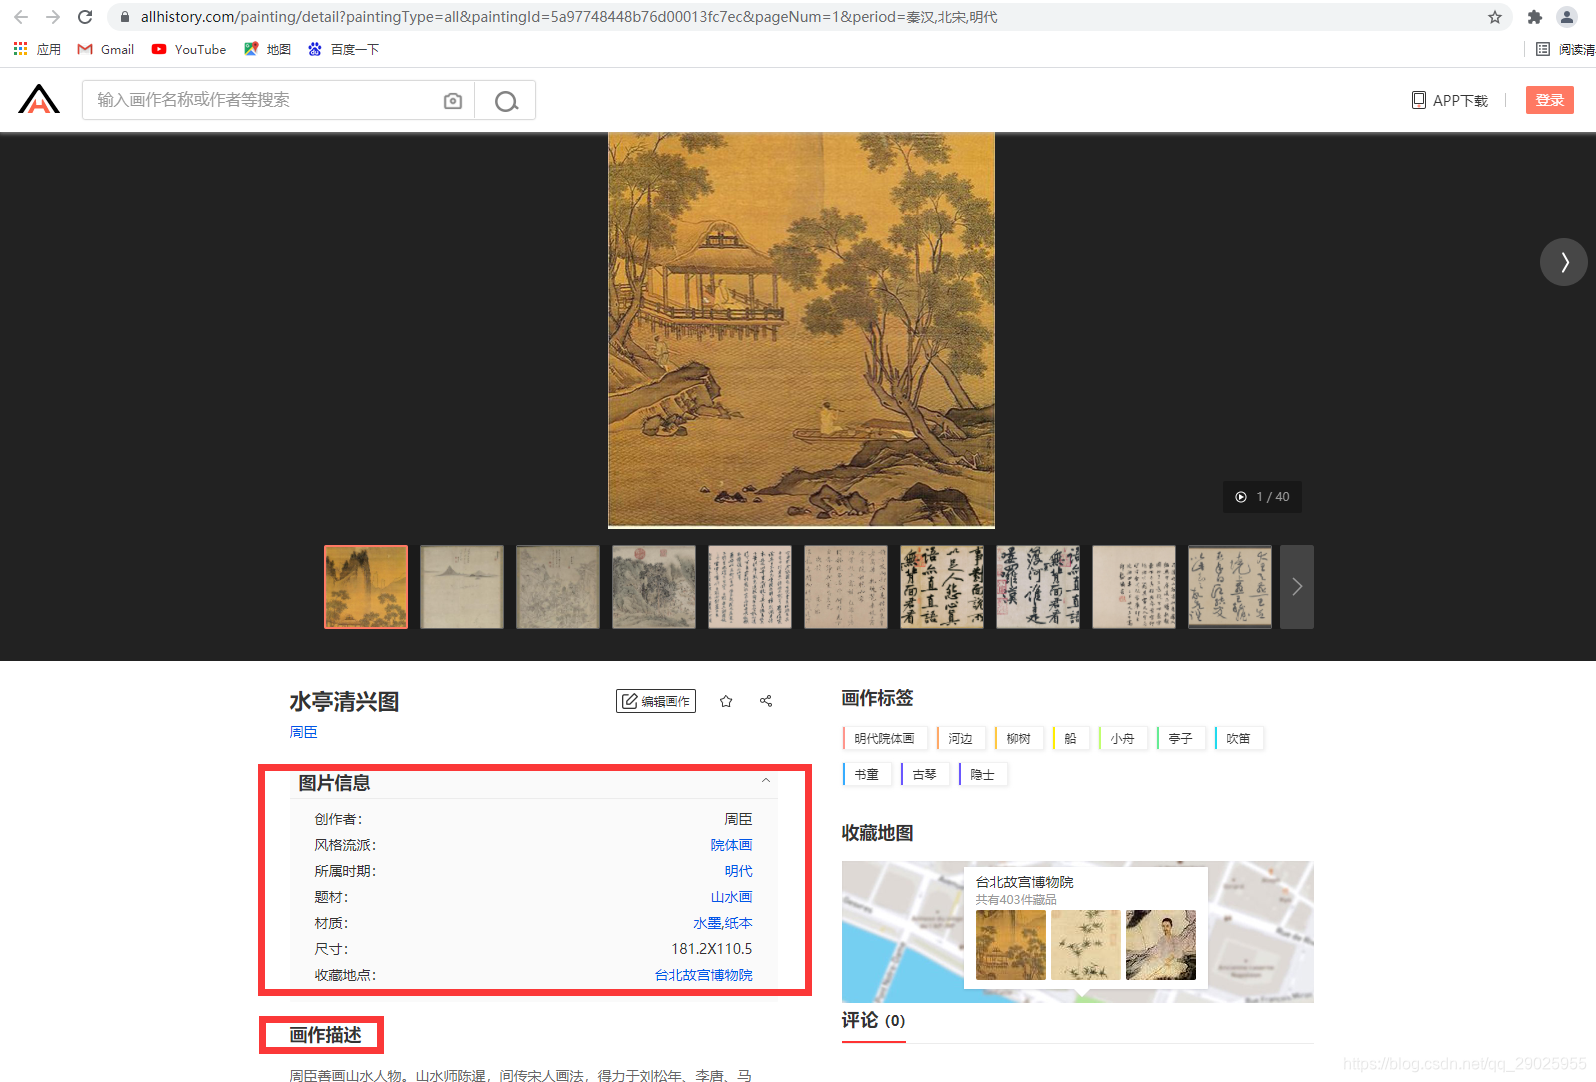The height and width of the screenshot is (1082, 1596).
Task: Click the 登录 login button
Action: coord(1550,100)
